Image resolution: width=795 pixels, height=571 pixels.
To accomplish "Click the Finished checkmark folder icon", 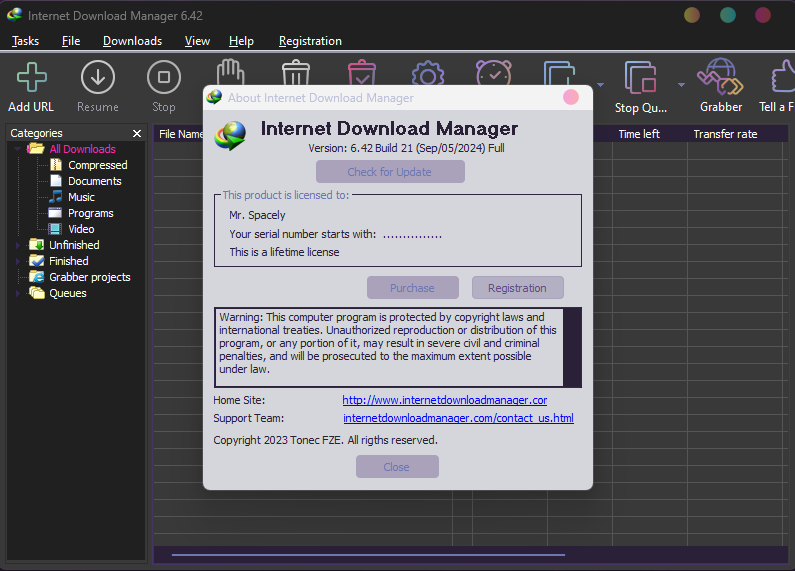I will (37, 261).
